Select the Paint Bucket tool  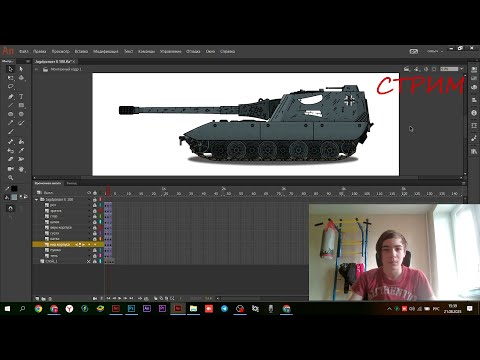click(21, 142)
